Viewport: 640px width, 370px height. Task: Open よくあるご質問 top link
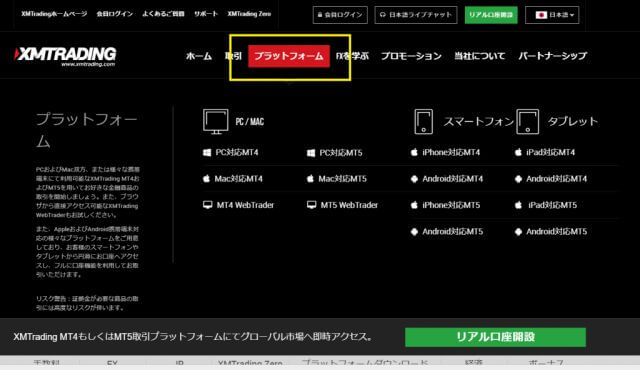163,14
